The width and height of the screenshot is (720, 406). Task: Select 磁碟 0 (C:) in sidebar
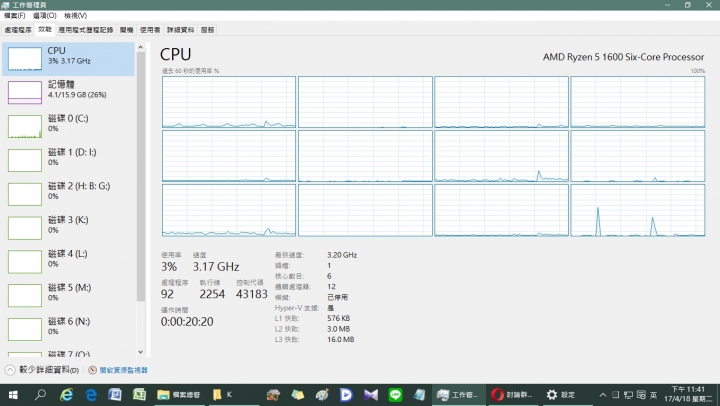click(x=68, y=126)
